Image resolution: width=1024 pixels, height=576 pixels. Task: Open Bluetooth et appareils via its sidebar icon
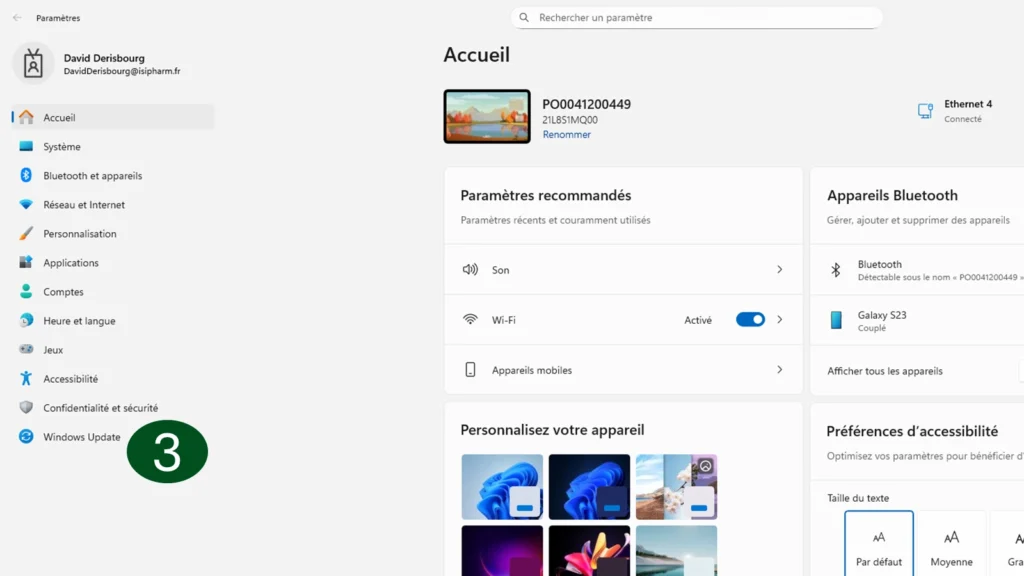coord(26,176)
